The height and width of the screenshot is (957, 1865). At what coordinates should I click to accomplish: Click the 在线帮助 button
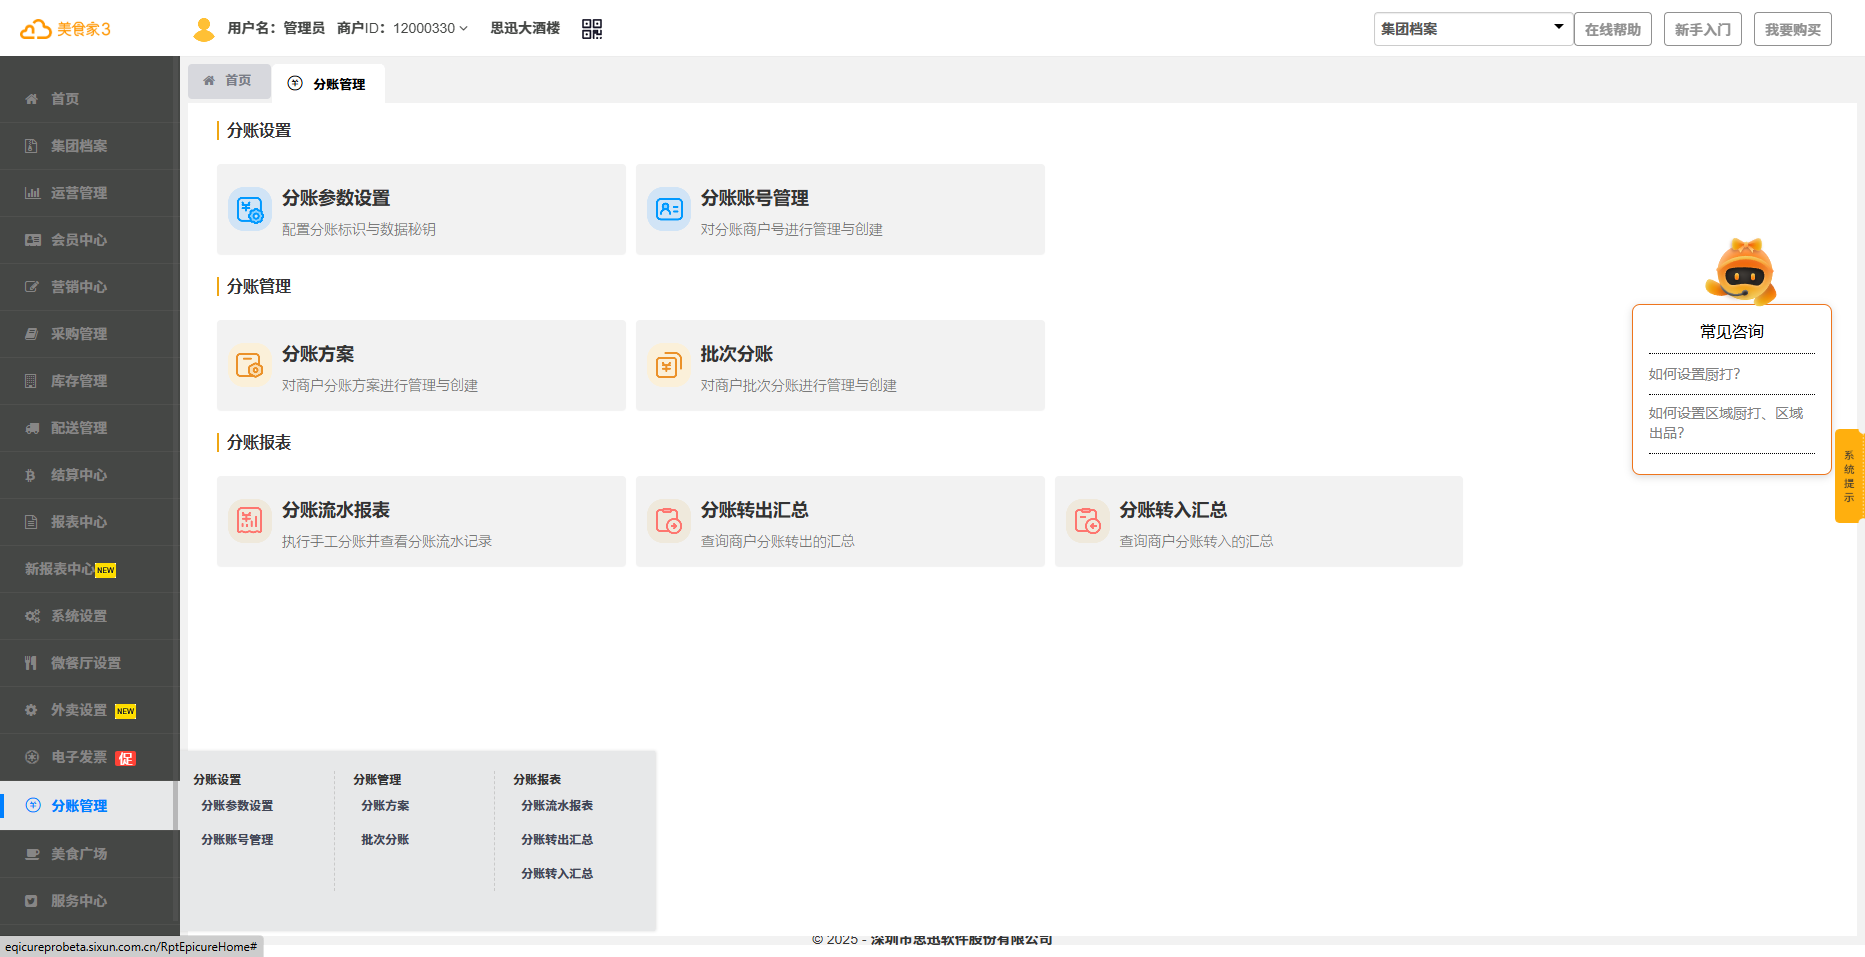pyautogui.click(x=1612, y=29)
